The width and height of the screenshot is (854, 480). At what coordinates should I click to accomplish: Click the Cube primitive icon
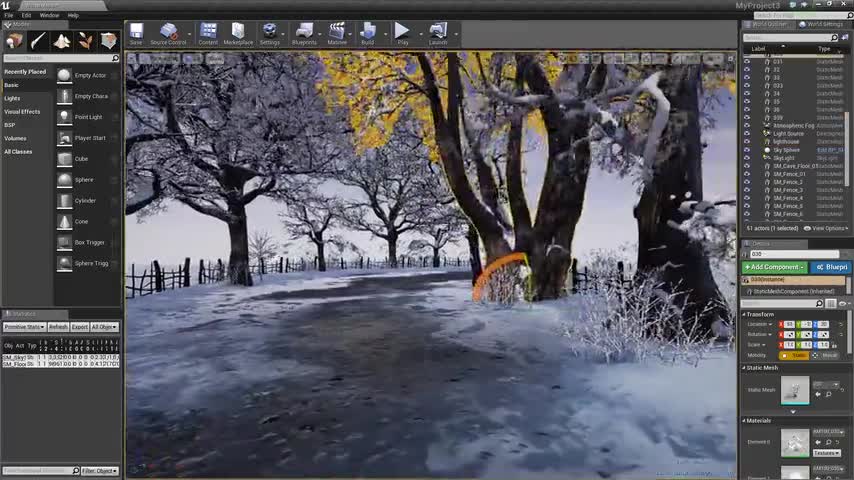(64, 159)
